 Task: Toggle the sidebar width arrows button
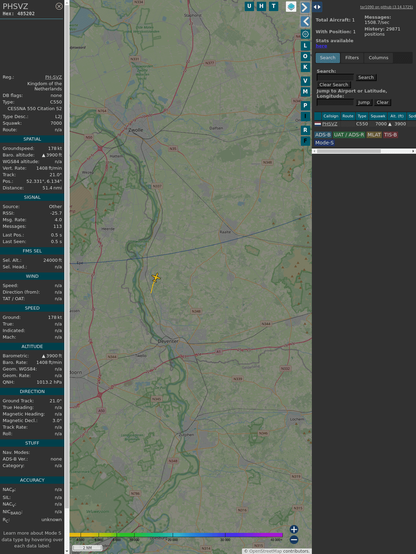317,7
